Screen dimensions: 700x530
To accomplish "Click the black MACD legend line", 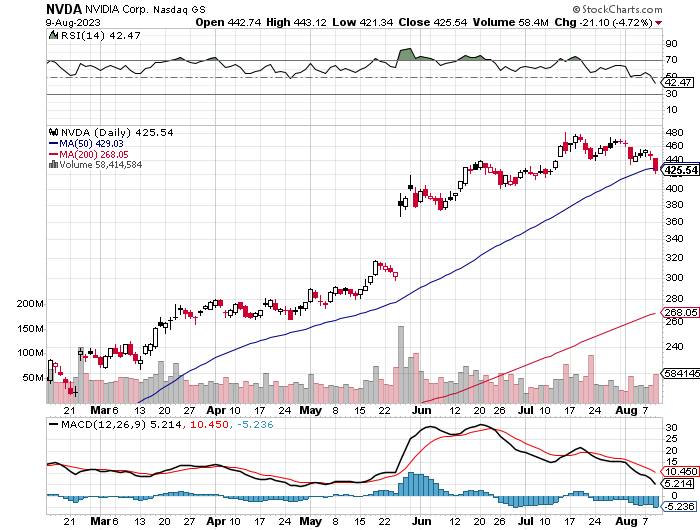I will click(54, 424).
